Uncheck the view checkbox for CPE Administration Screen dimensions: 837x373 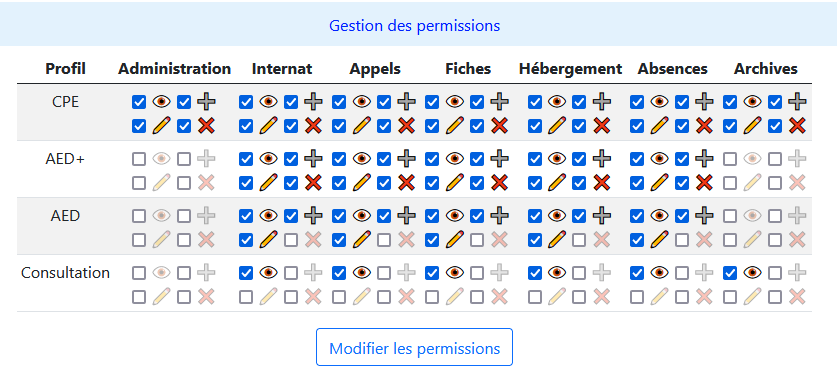(x=138, y=101)
